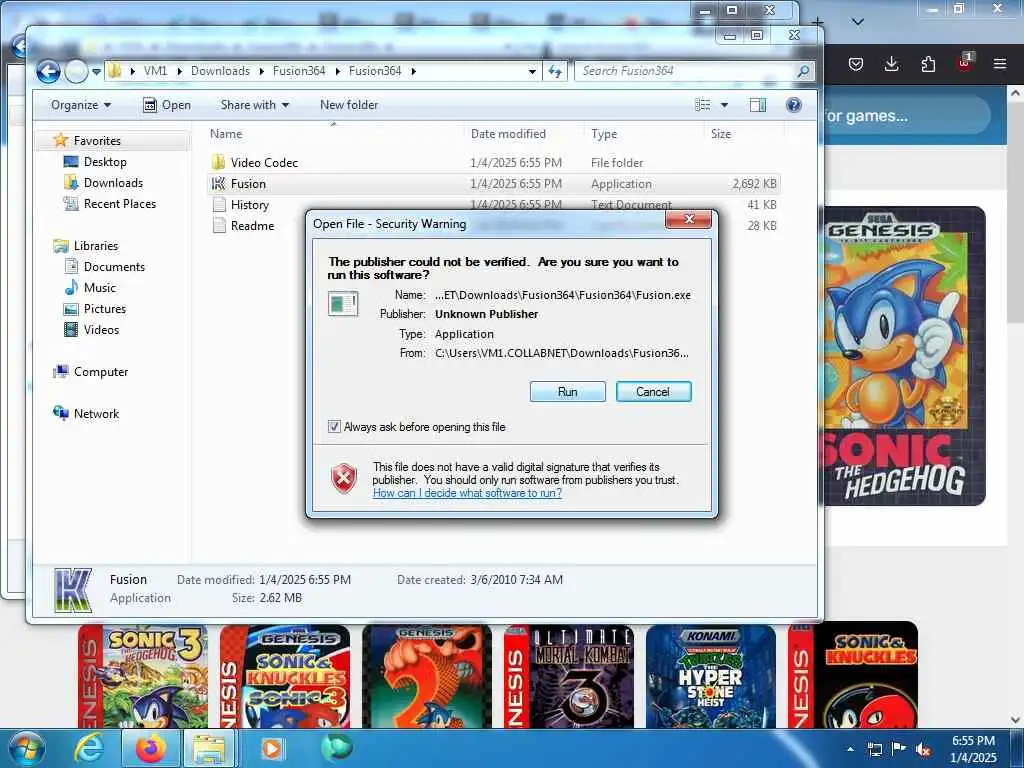Show hidden system tray icons
Image resolution: width=1024 pixels, height=768 pixels.
[850, 749]
